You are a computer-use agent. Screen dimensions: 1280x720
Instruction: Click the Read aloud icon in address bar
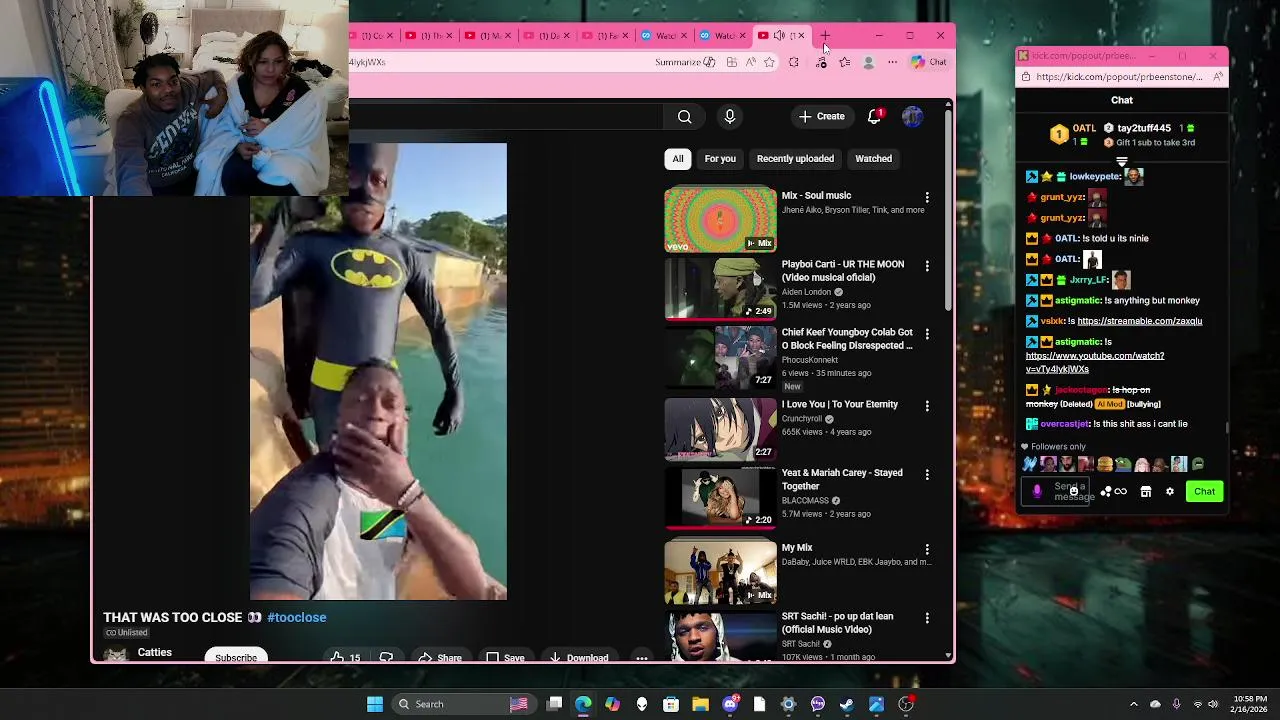pos(750,62)
